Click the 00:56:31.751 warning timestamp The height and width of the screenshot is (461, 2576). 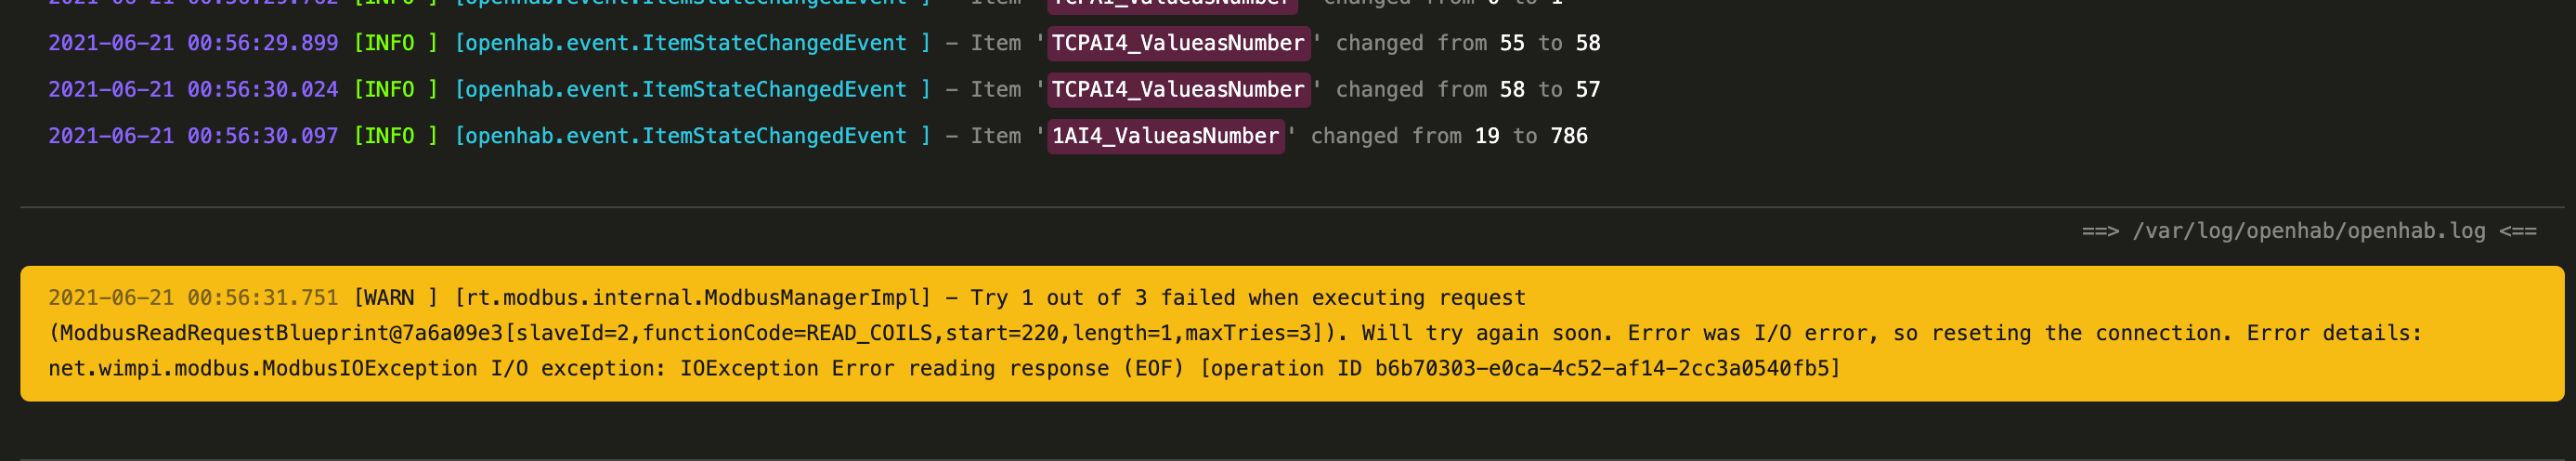pyautogui.click(x=263, y=298)
